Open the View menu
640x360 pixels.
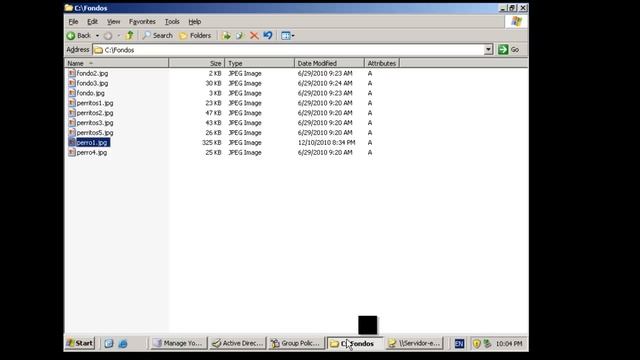[113, 22]
